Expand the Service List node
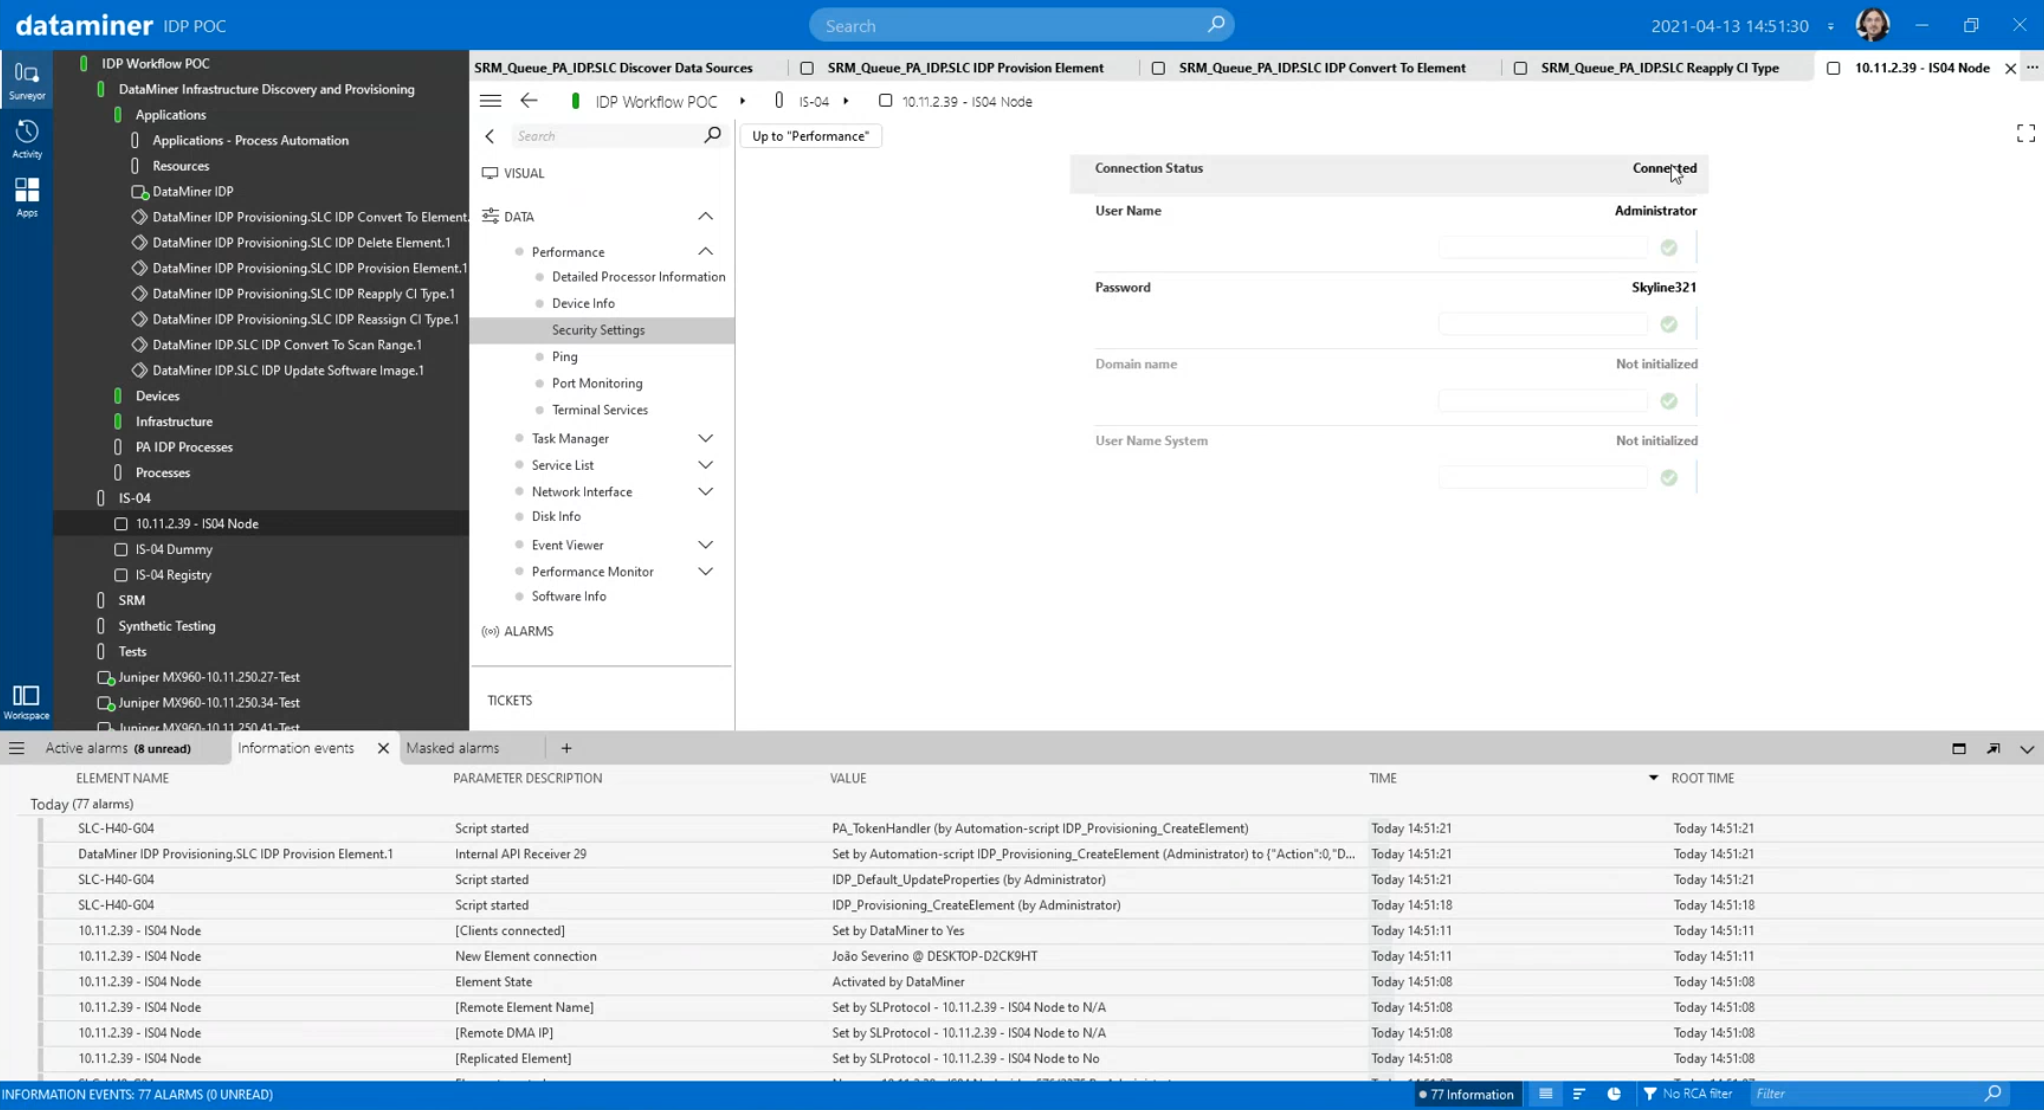 705,465
